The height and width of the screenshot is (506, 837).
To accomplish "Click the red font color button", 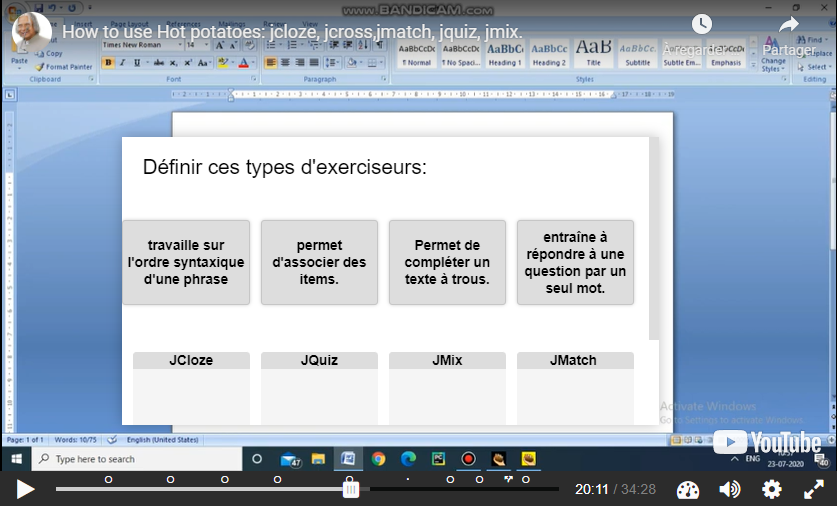I will 243,63.
